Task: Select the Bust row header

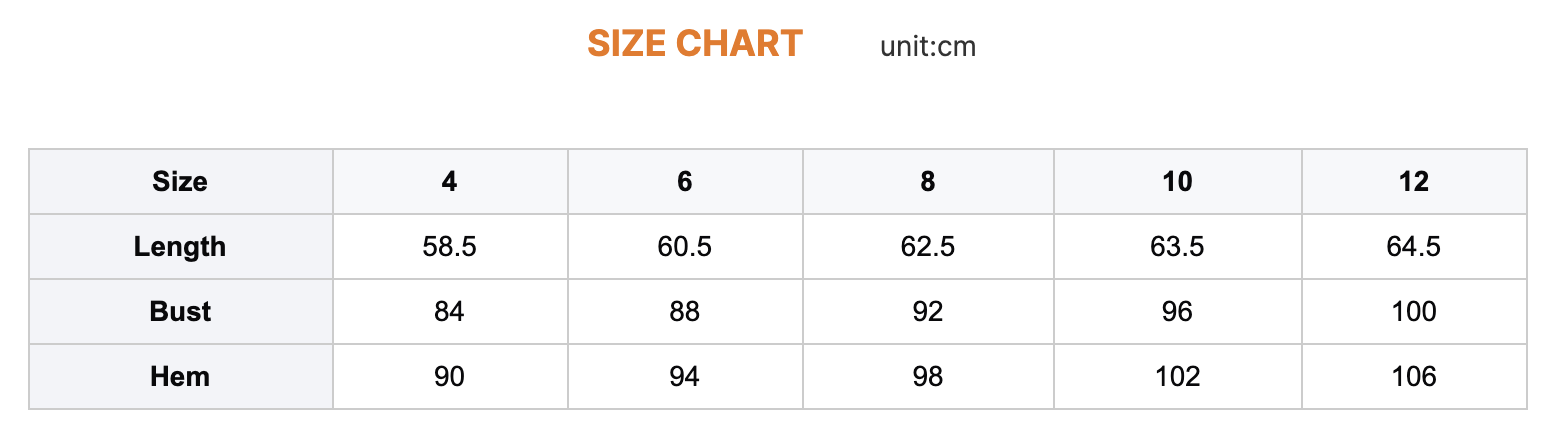Action: click(180, 312)
